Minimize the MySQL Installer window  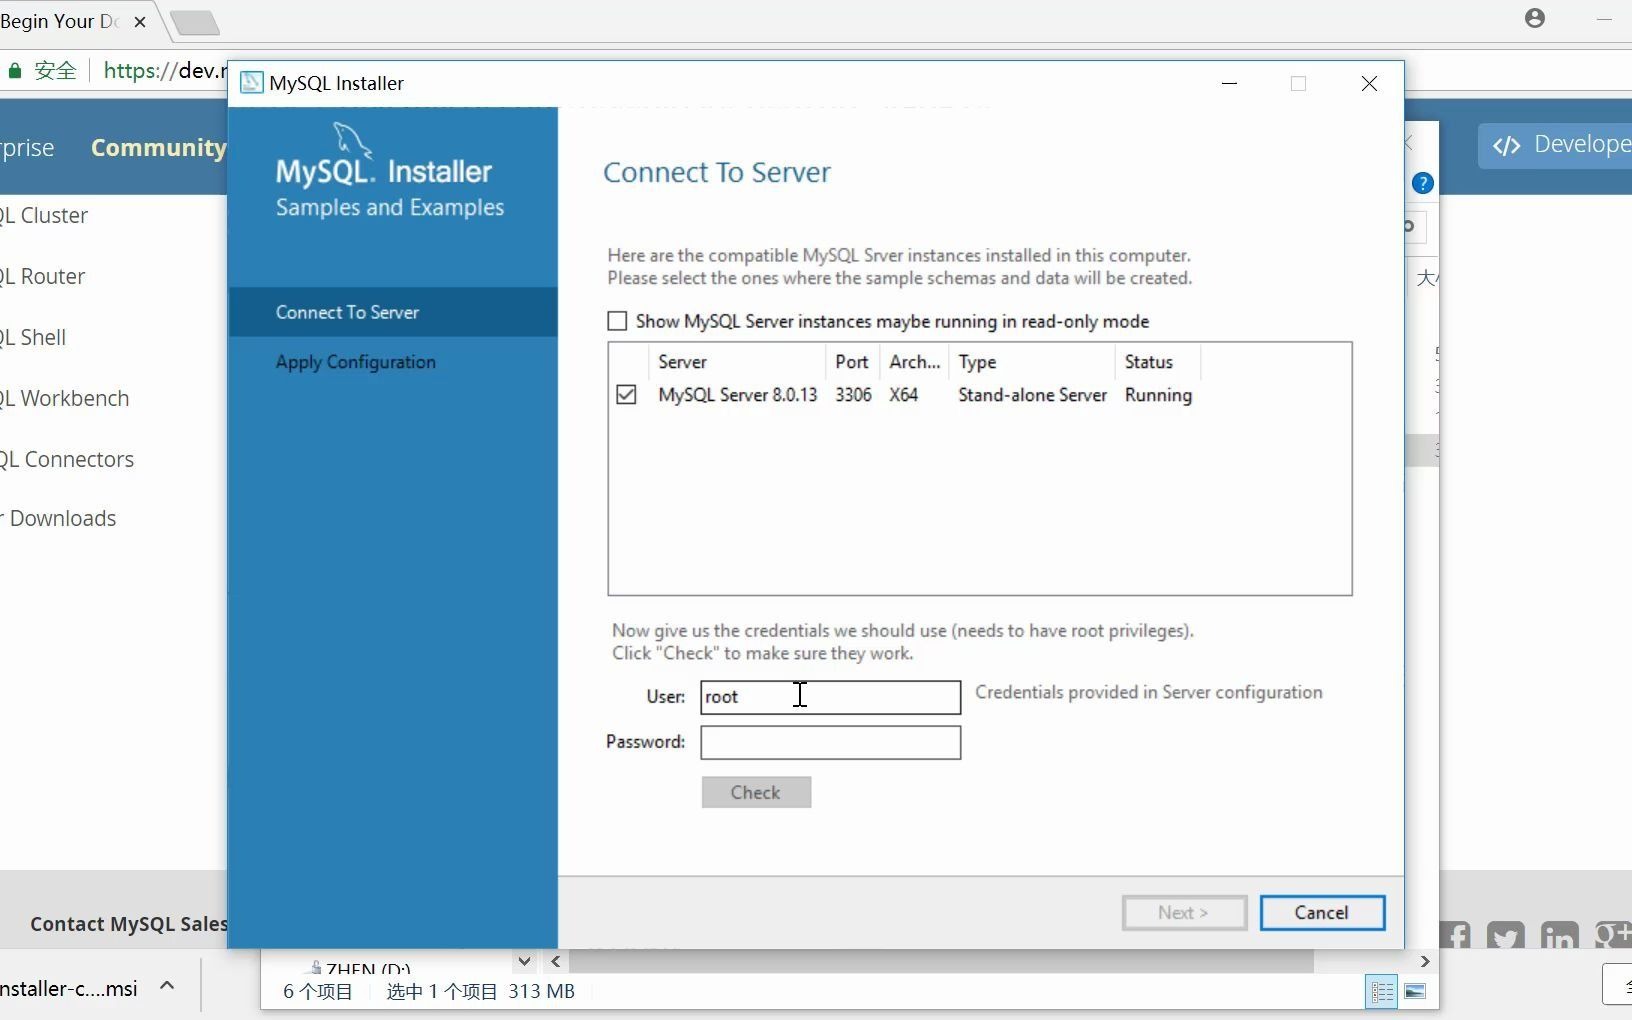click(x=1230, y=83)
